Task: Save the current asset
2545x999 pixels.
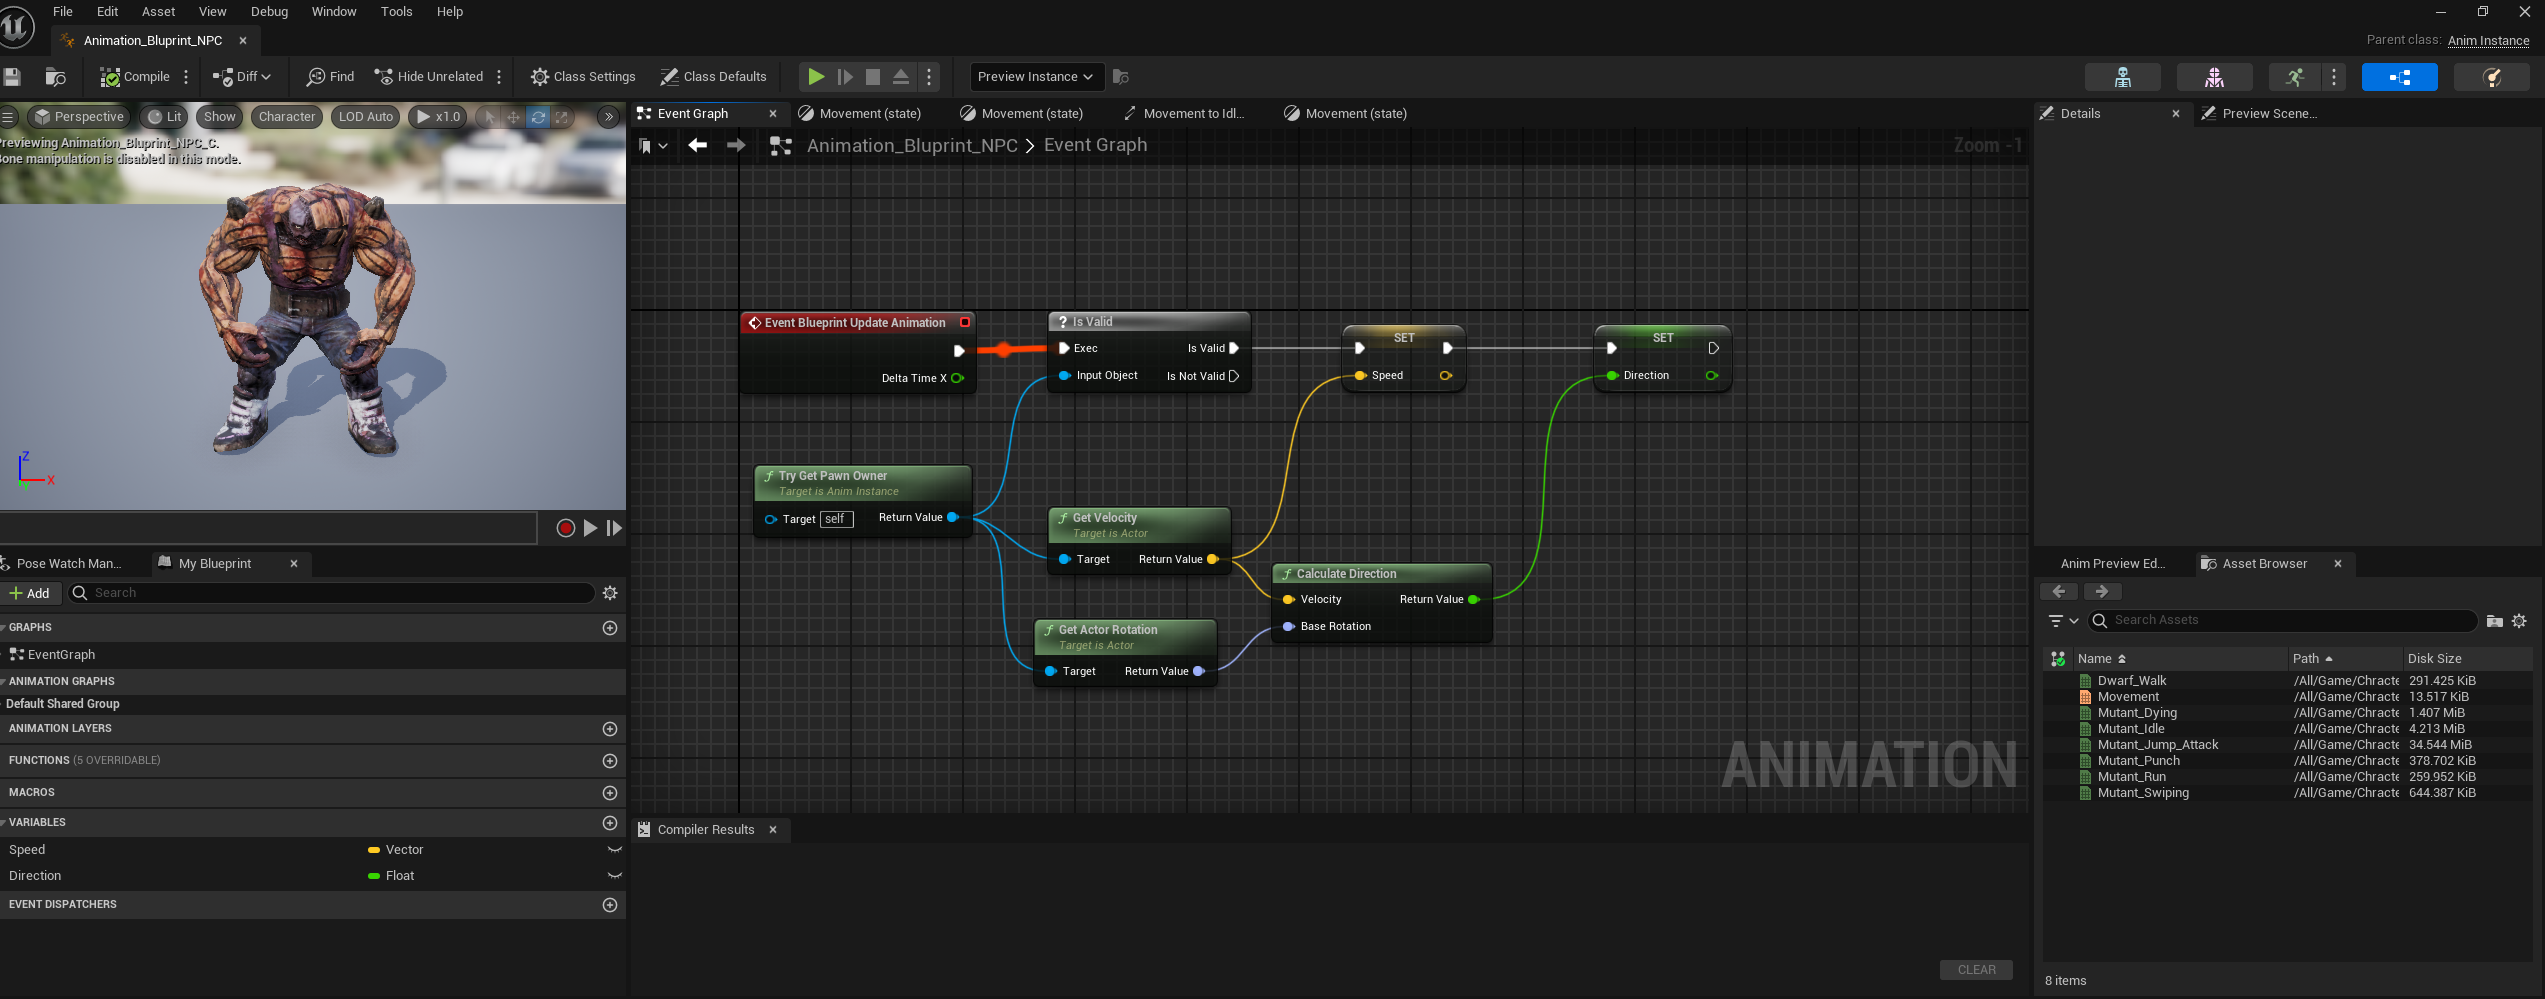Action: click(13, 76)
